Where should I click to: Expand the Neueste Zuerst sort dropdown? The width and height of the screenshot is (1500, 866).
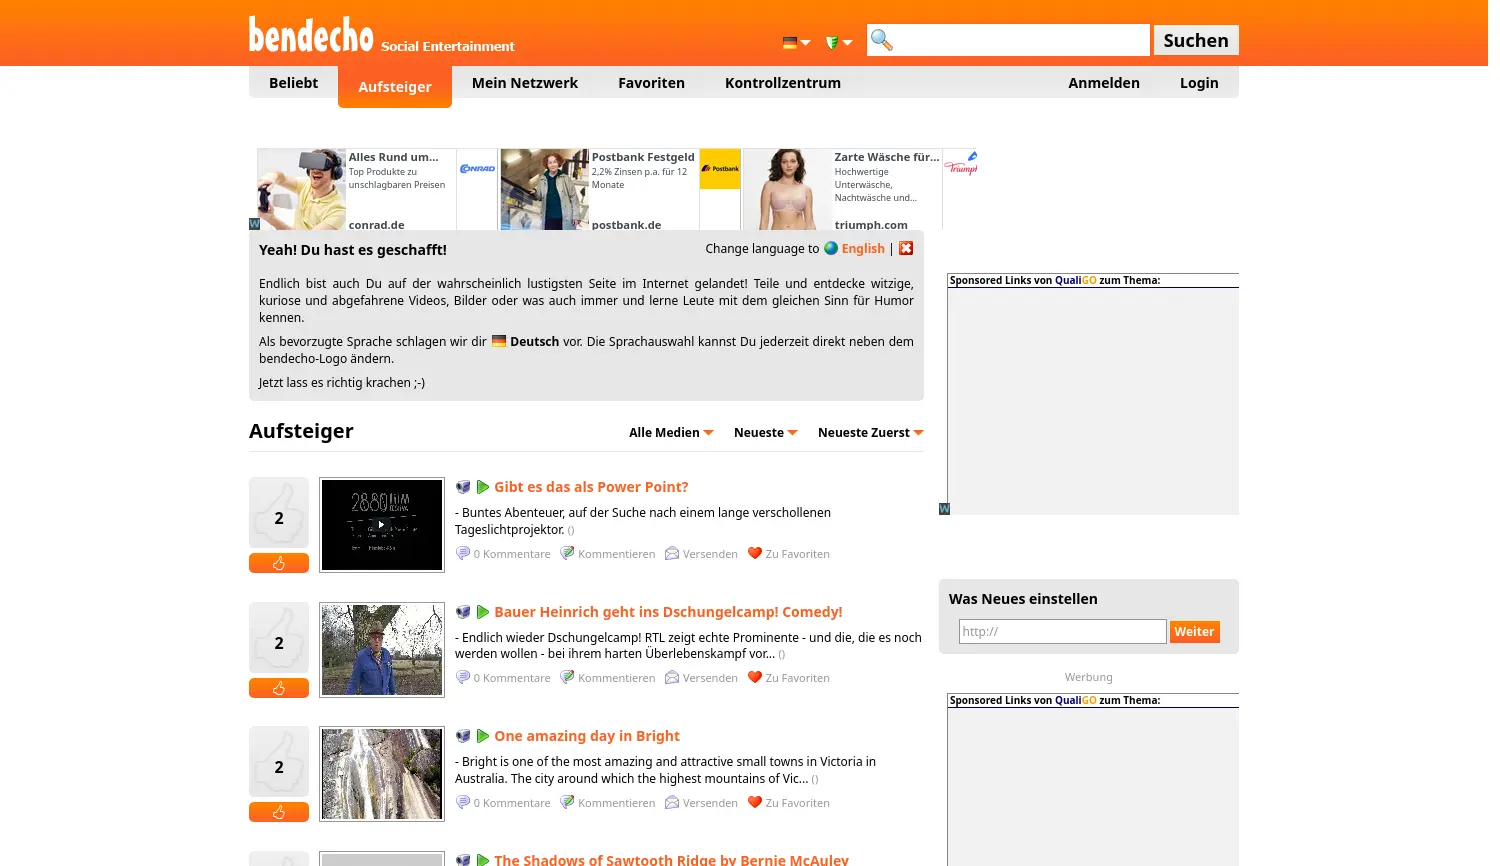870,433
